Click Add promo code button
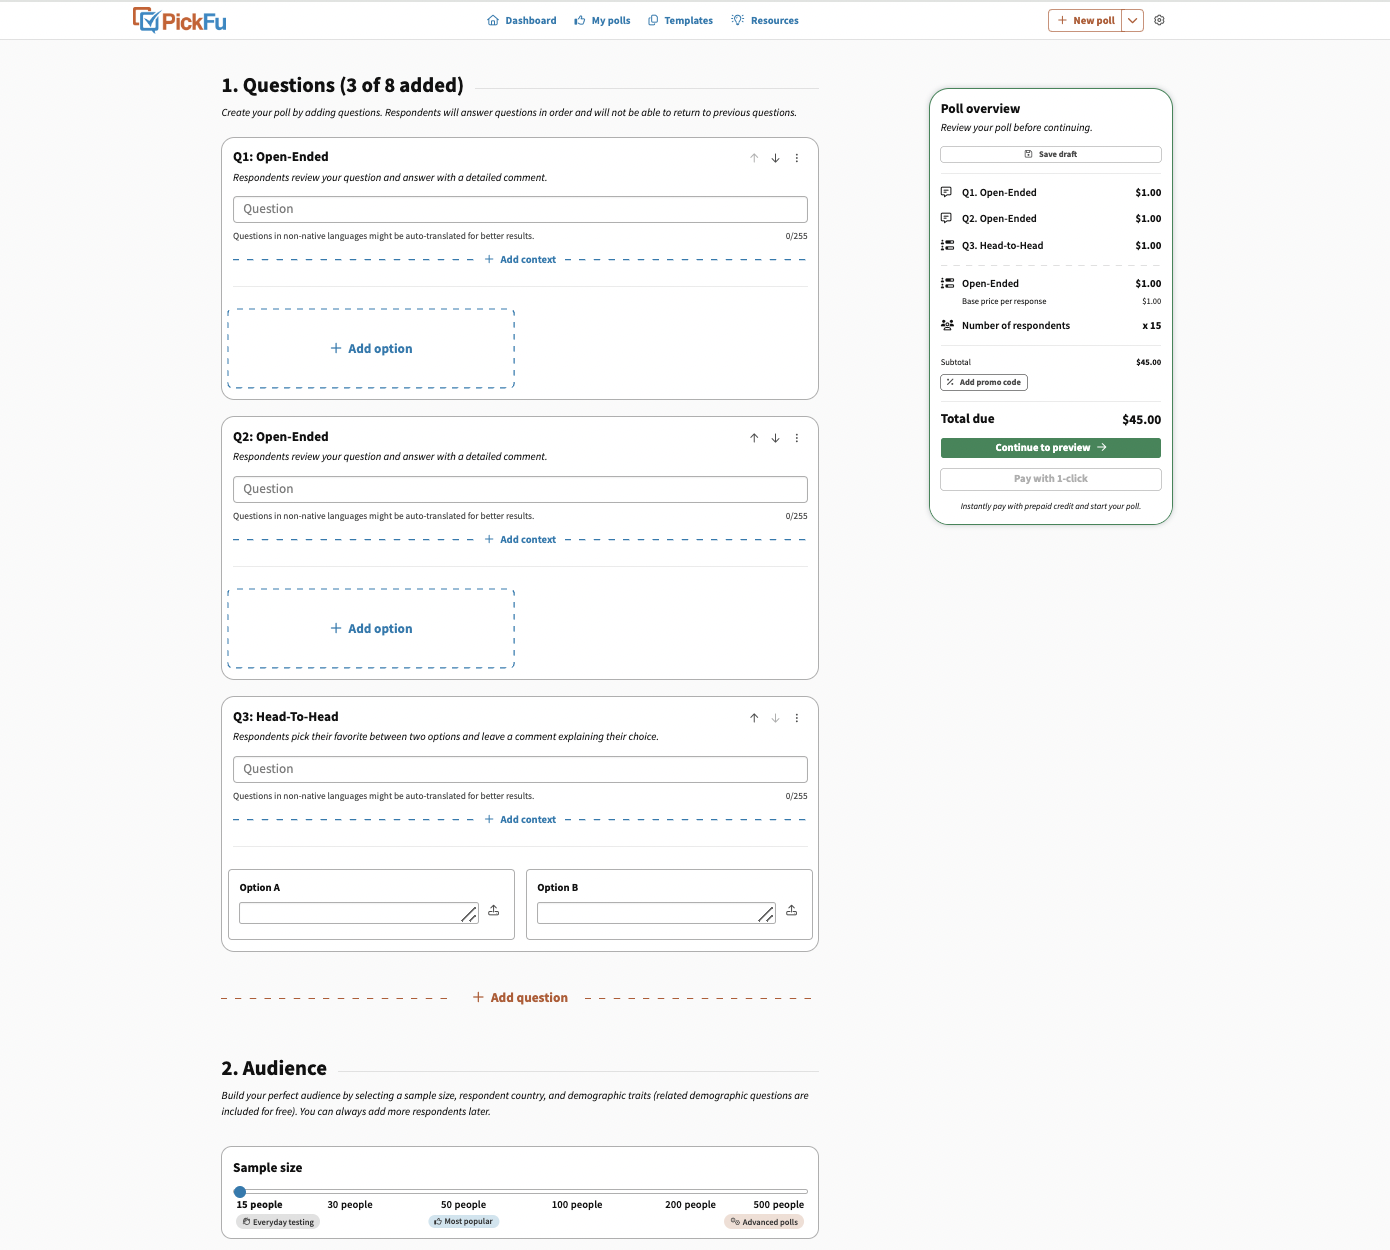1390x1250 pixels. click(x=984, y=382)
